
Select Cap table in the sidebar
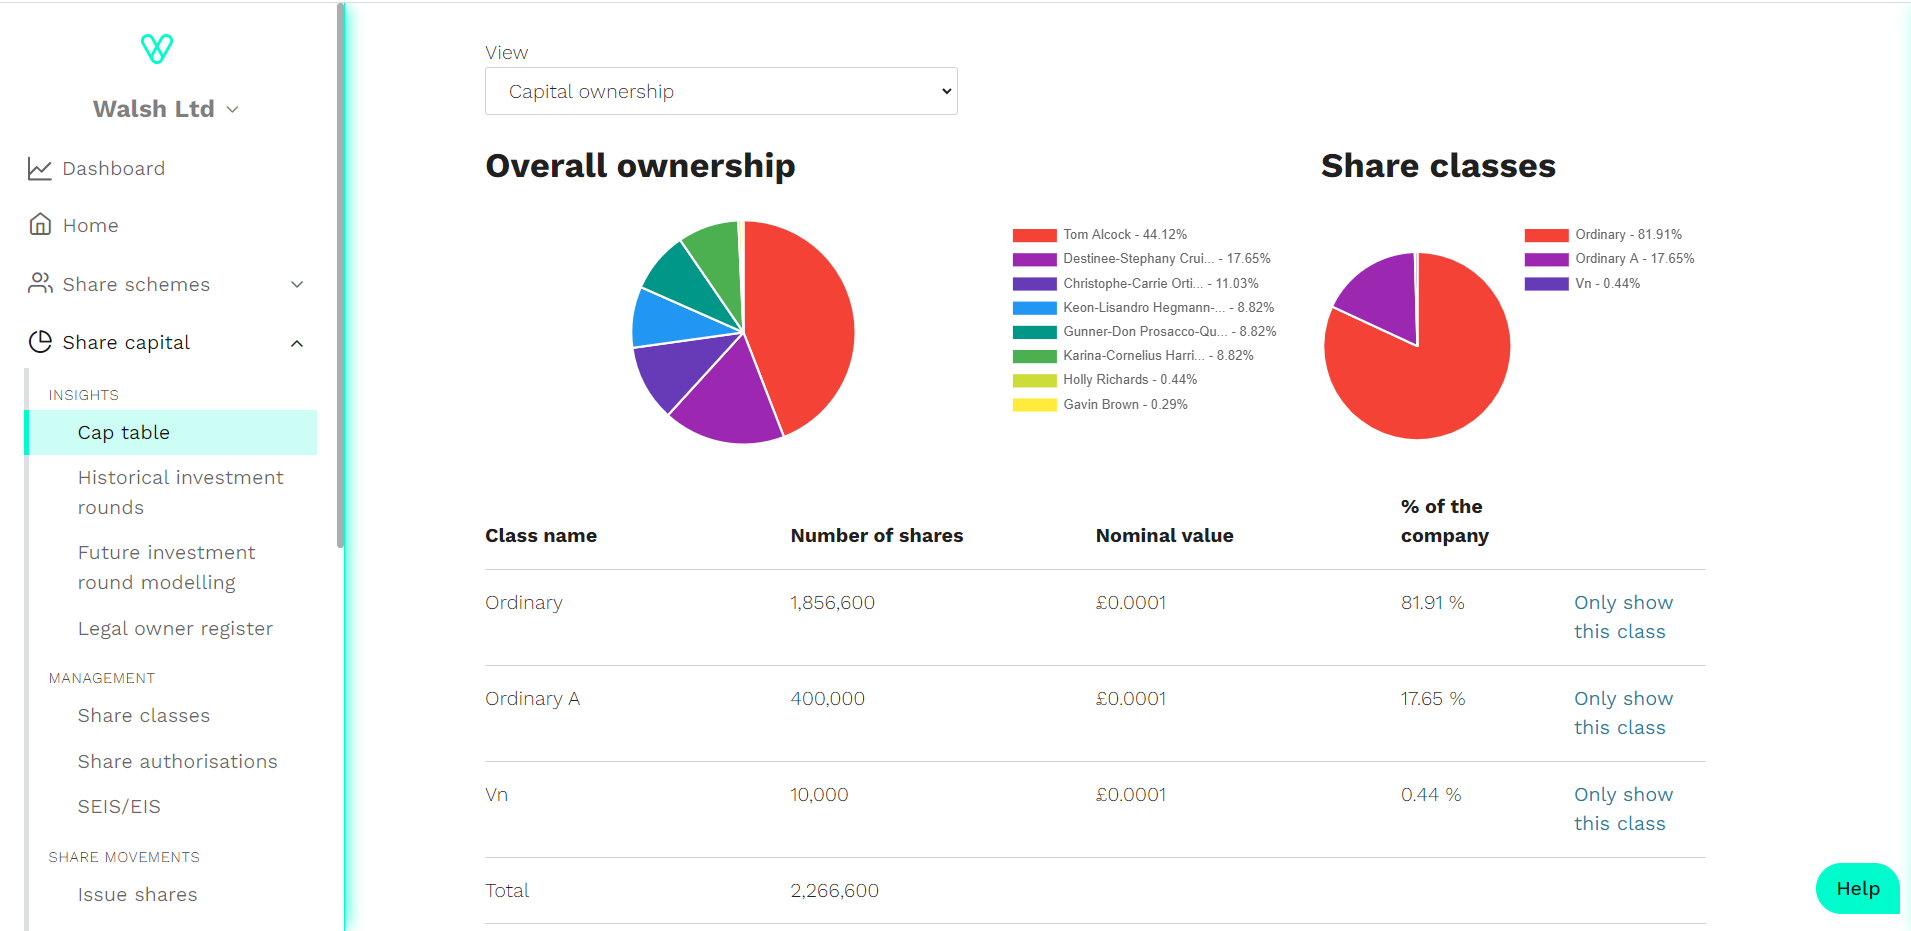tap(123, 432)
